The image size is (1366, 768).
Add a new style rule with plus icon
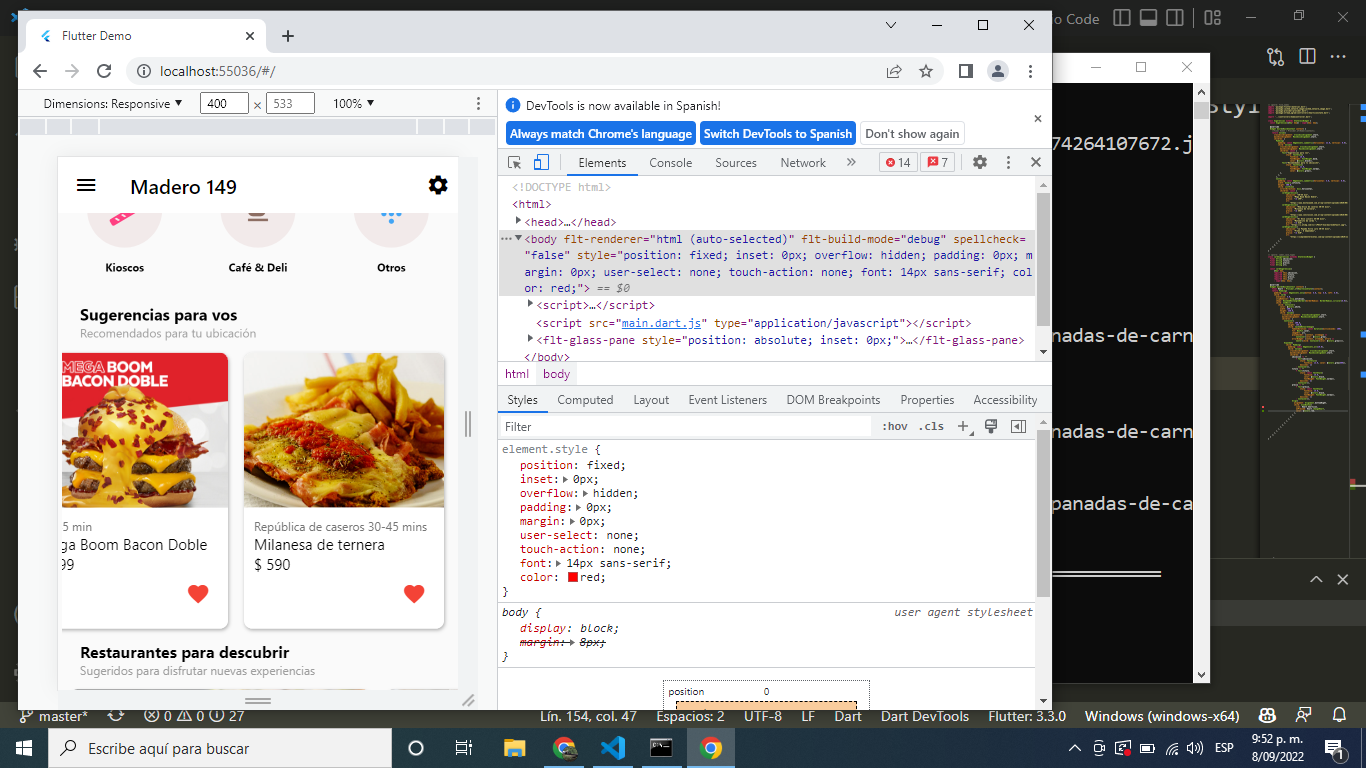tap(964, 427)
